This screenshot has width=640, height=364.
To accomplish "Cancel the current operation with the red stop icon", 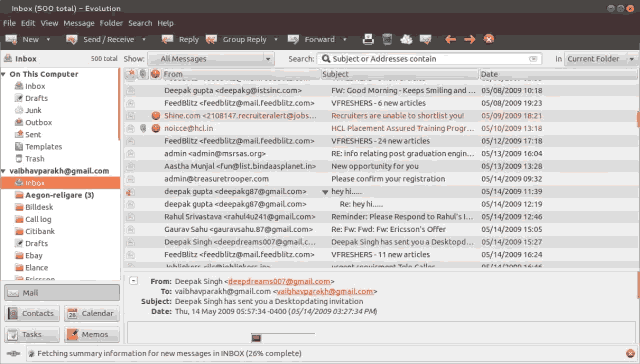I will click(489, 39).
